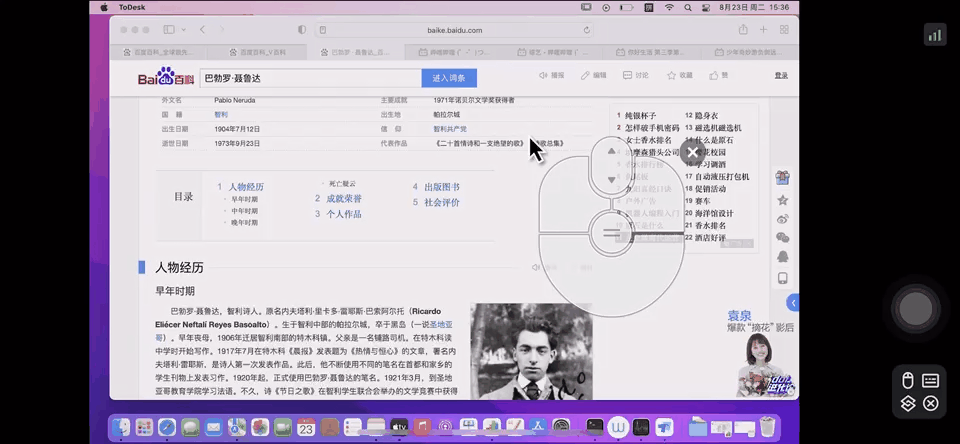960x444 pixels.
Task: Jump to 成就荣誉 in contents
Action: pos(344,198)
